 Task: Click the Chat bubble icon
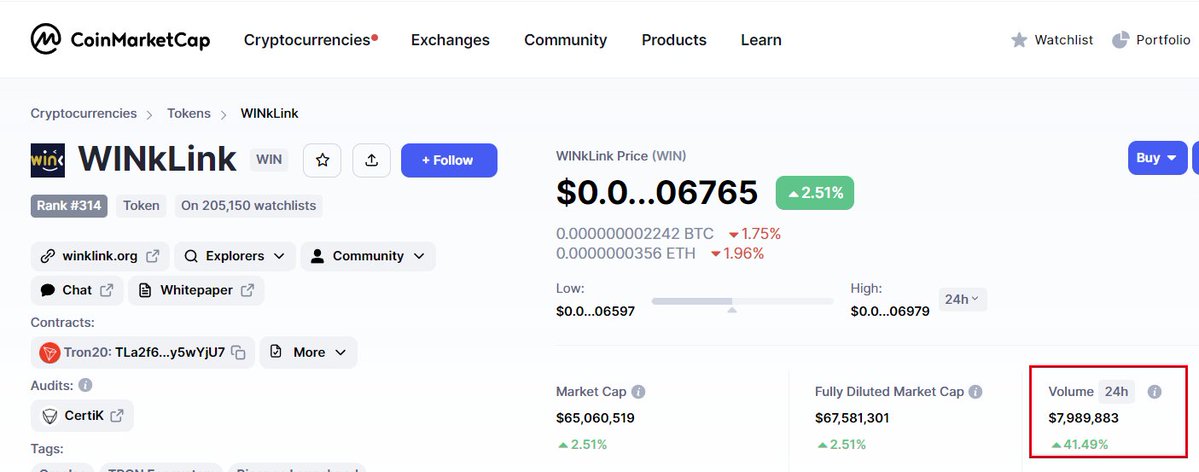coord(47,290)
